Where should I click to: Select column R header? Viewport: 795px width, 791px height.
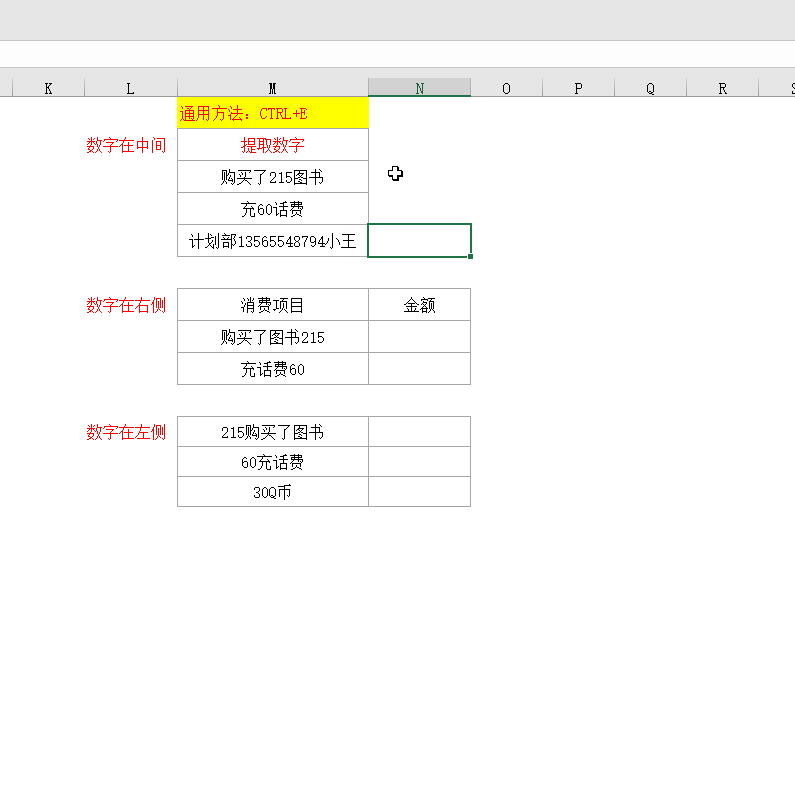point(722,88)
